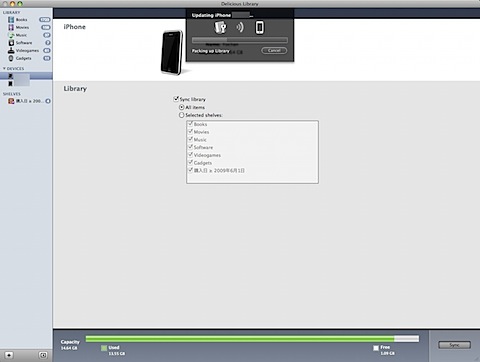The image size is (480, 362).
Task: Click the Sync button
Action: pos(455,345)
